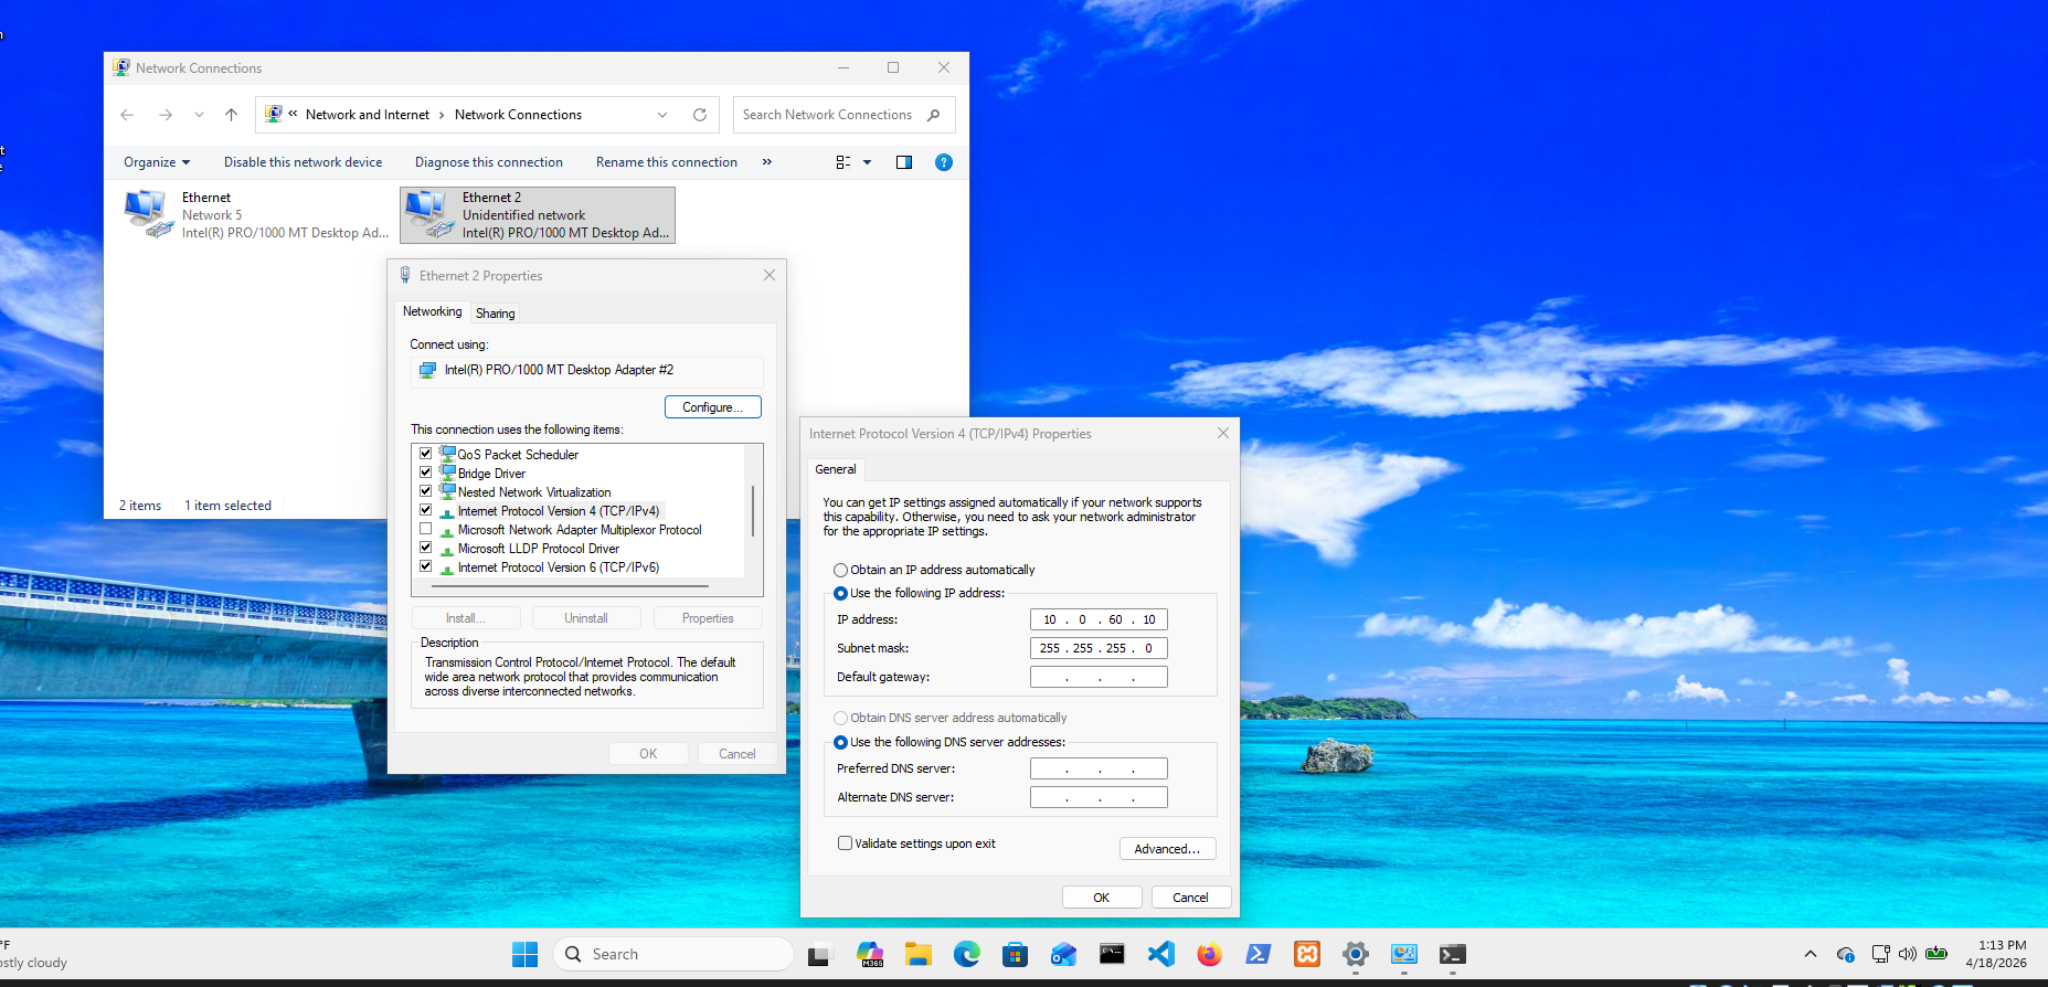Image resolution: width=2048 pixels, height=987 pixels.
Task: Expand the toolbar overflow chevron
Action: tap(767, 162)
